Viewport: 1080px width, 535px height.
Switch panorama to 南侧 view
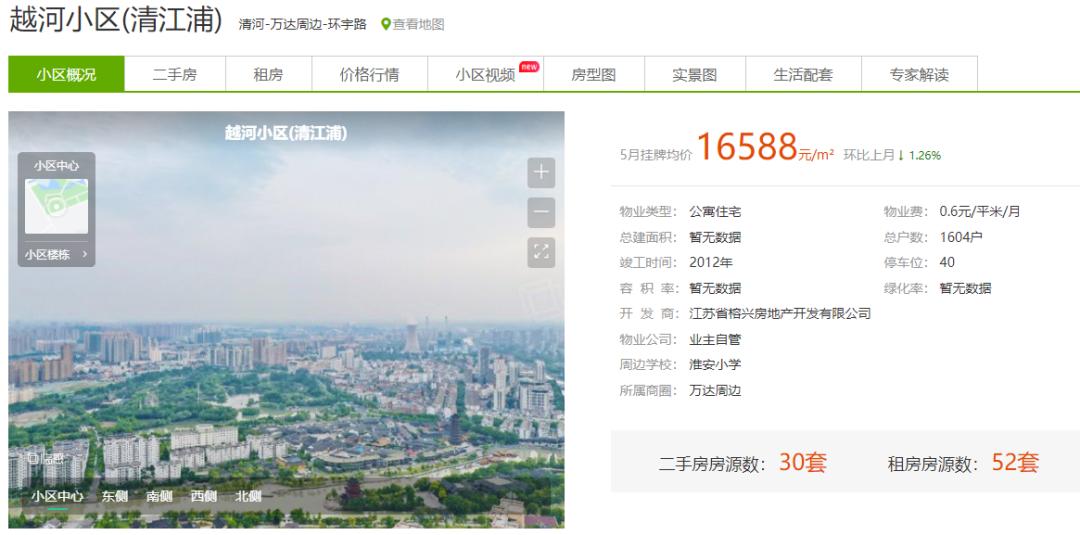pyautogui.click(x=159, y=496)
